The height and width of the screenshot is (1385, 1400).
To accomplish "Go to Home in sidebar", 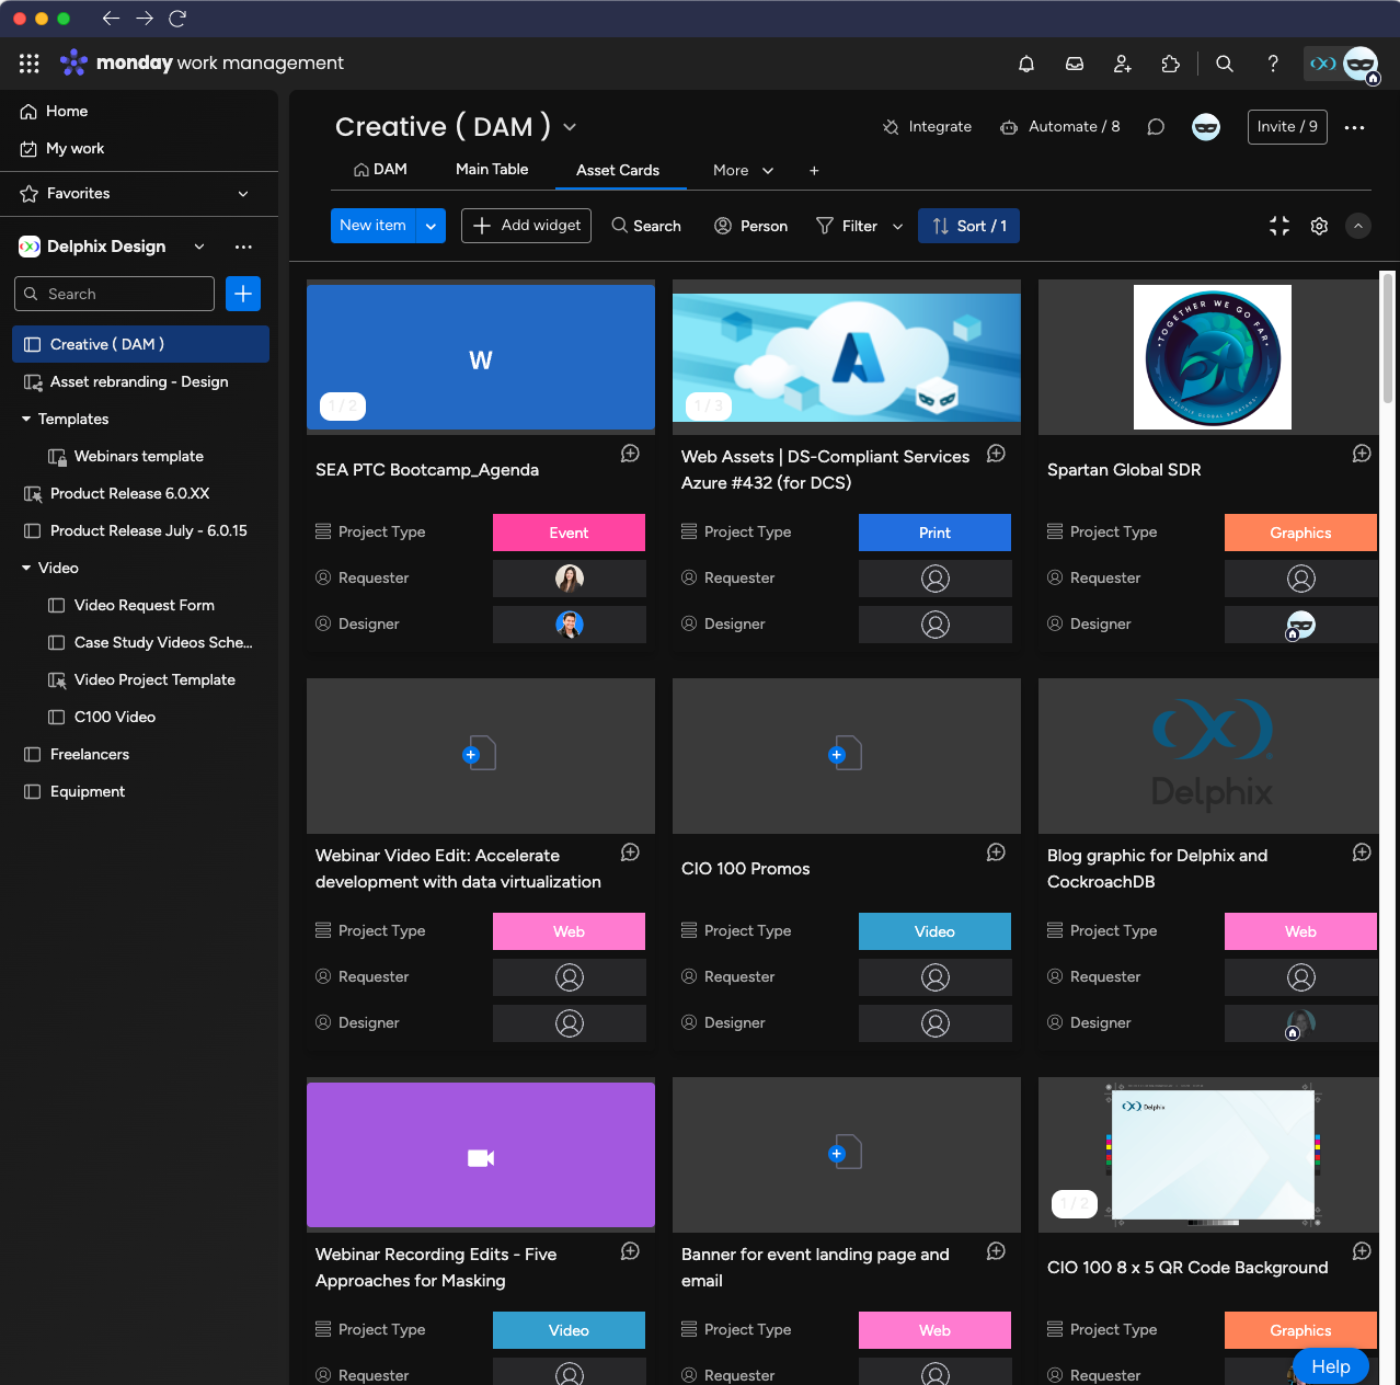I will (66, 111).
